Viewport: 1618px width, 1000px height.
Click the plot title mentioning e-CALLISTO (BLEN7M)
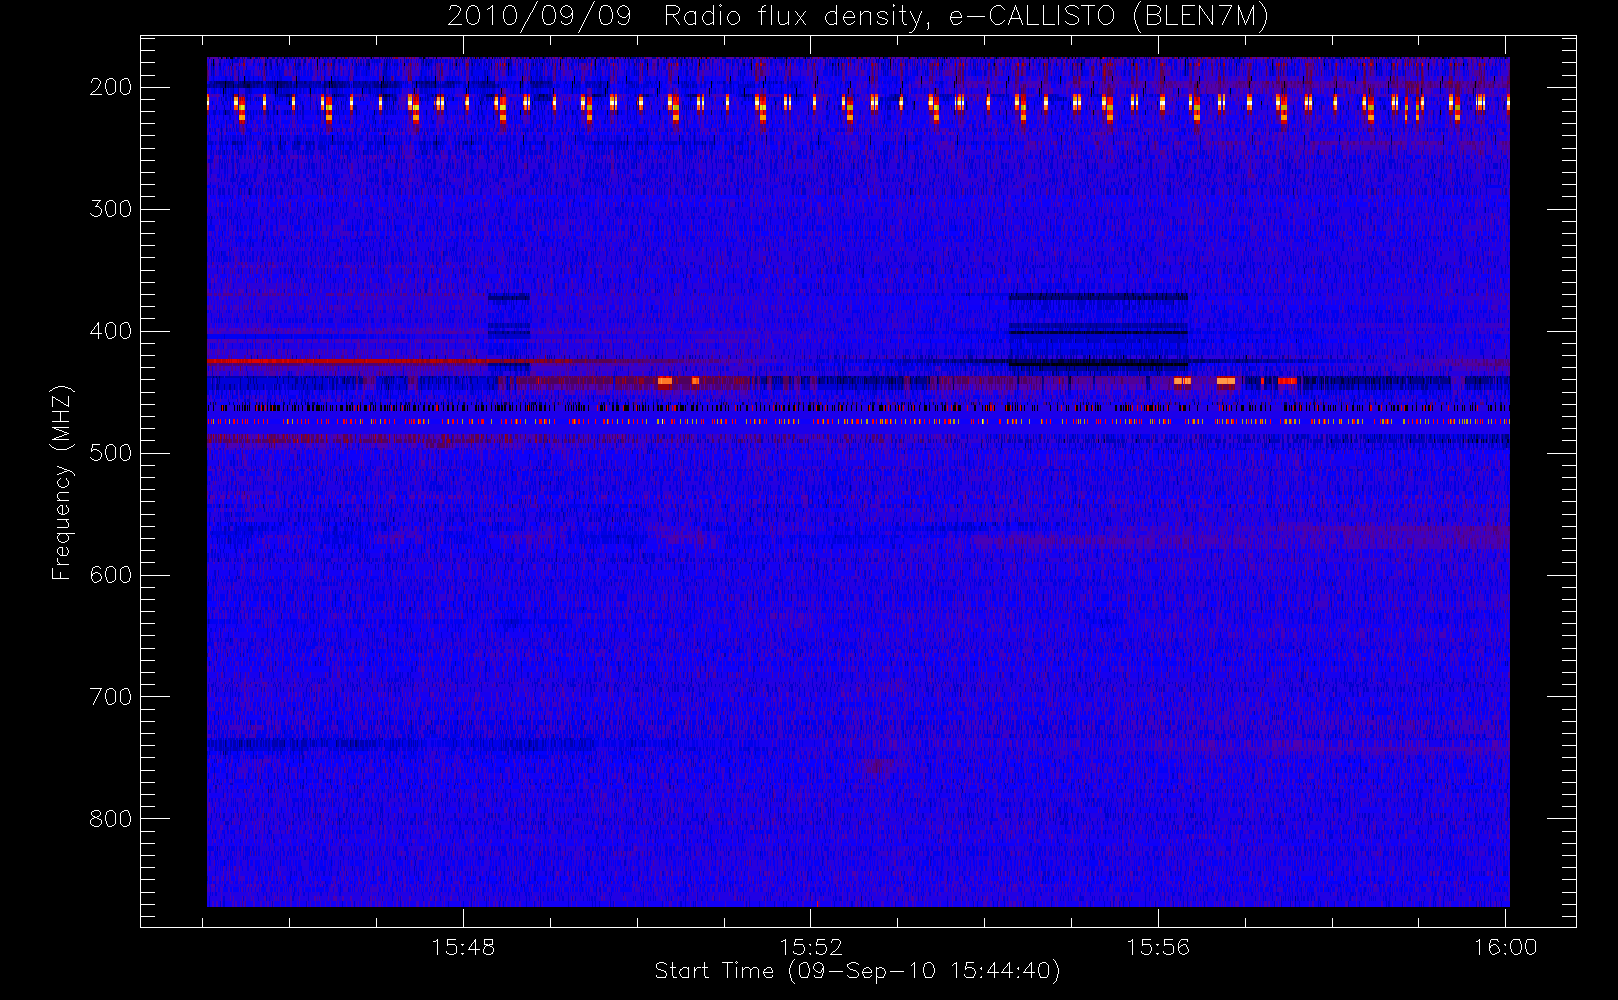point(858,17)
